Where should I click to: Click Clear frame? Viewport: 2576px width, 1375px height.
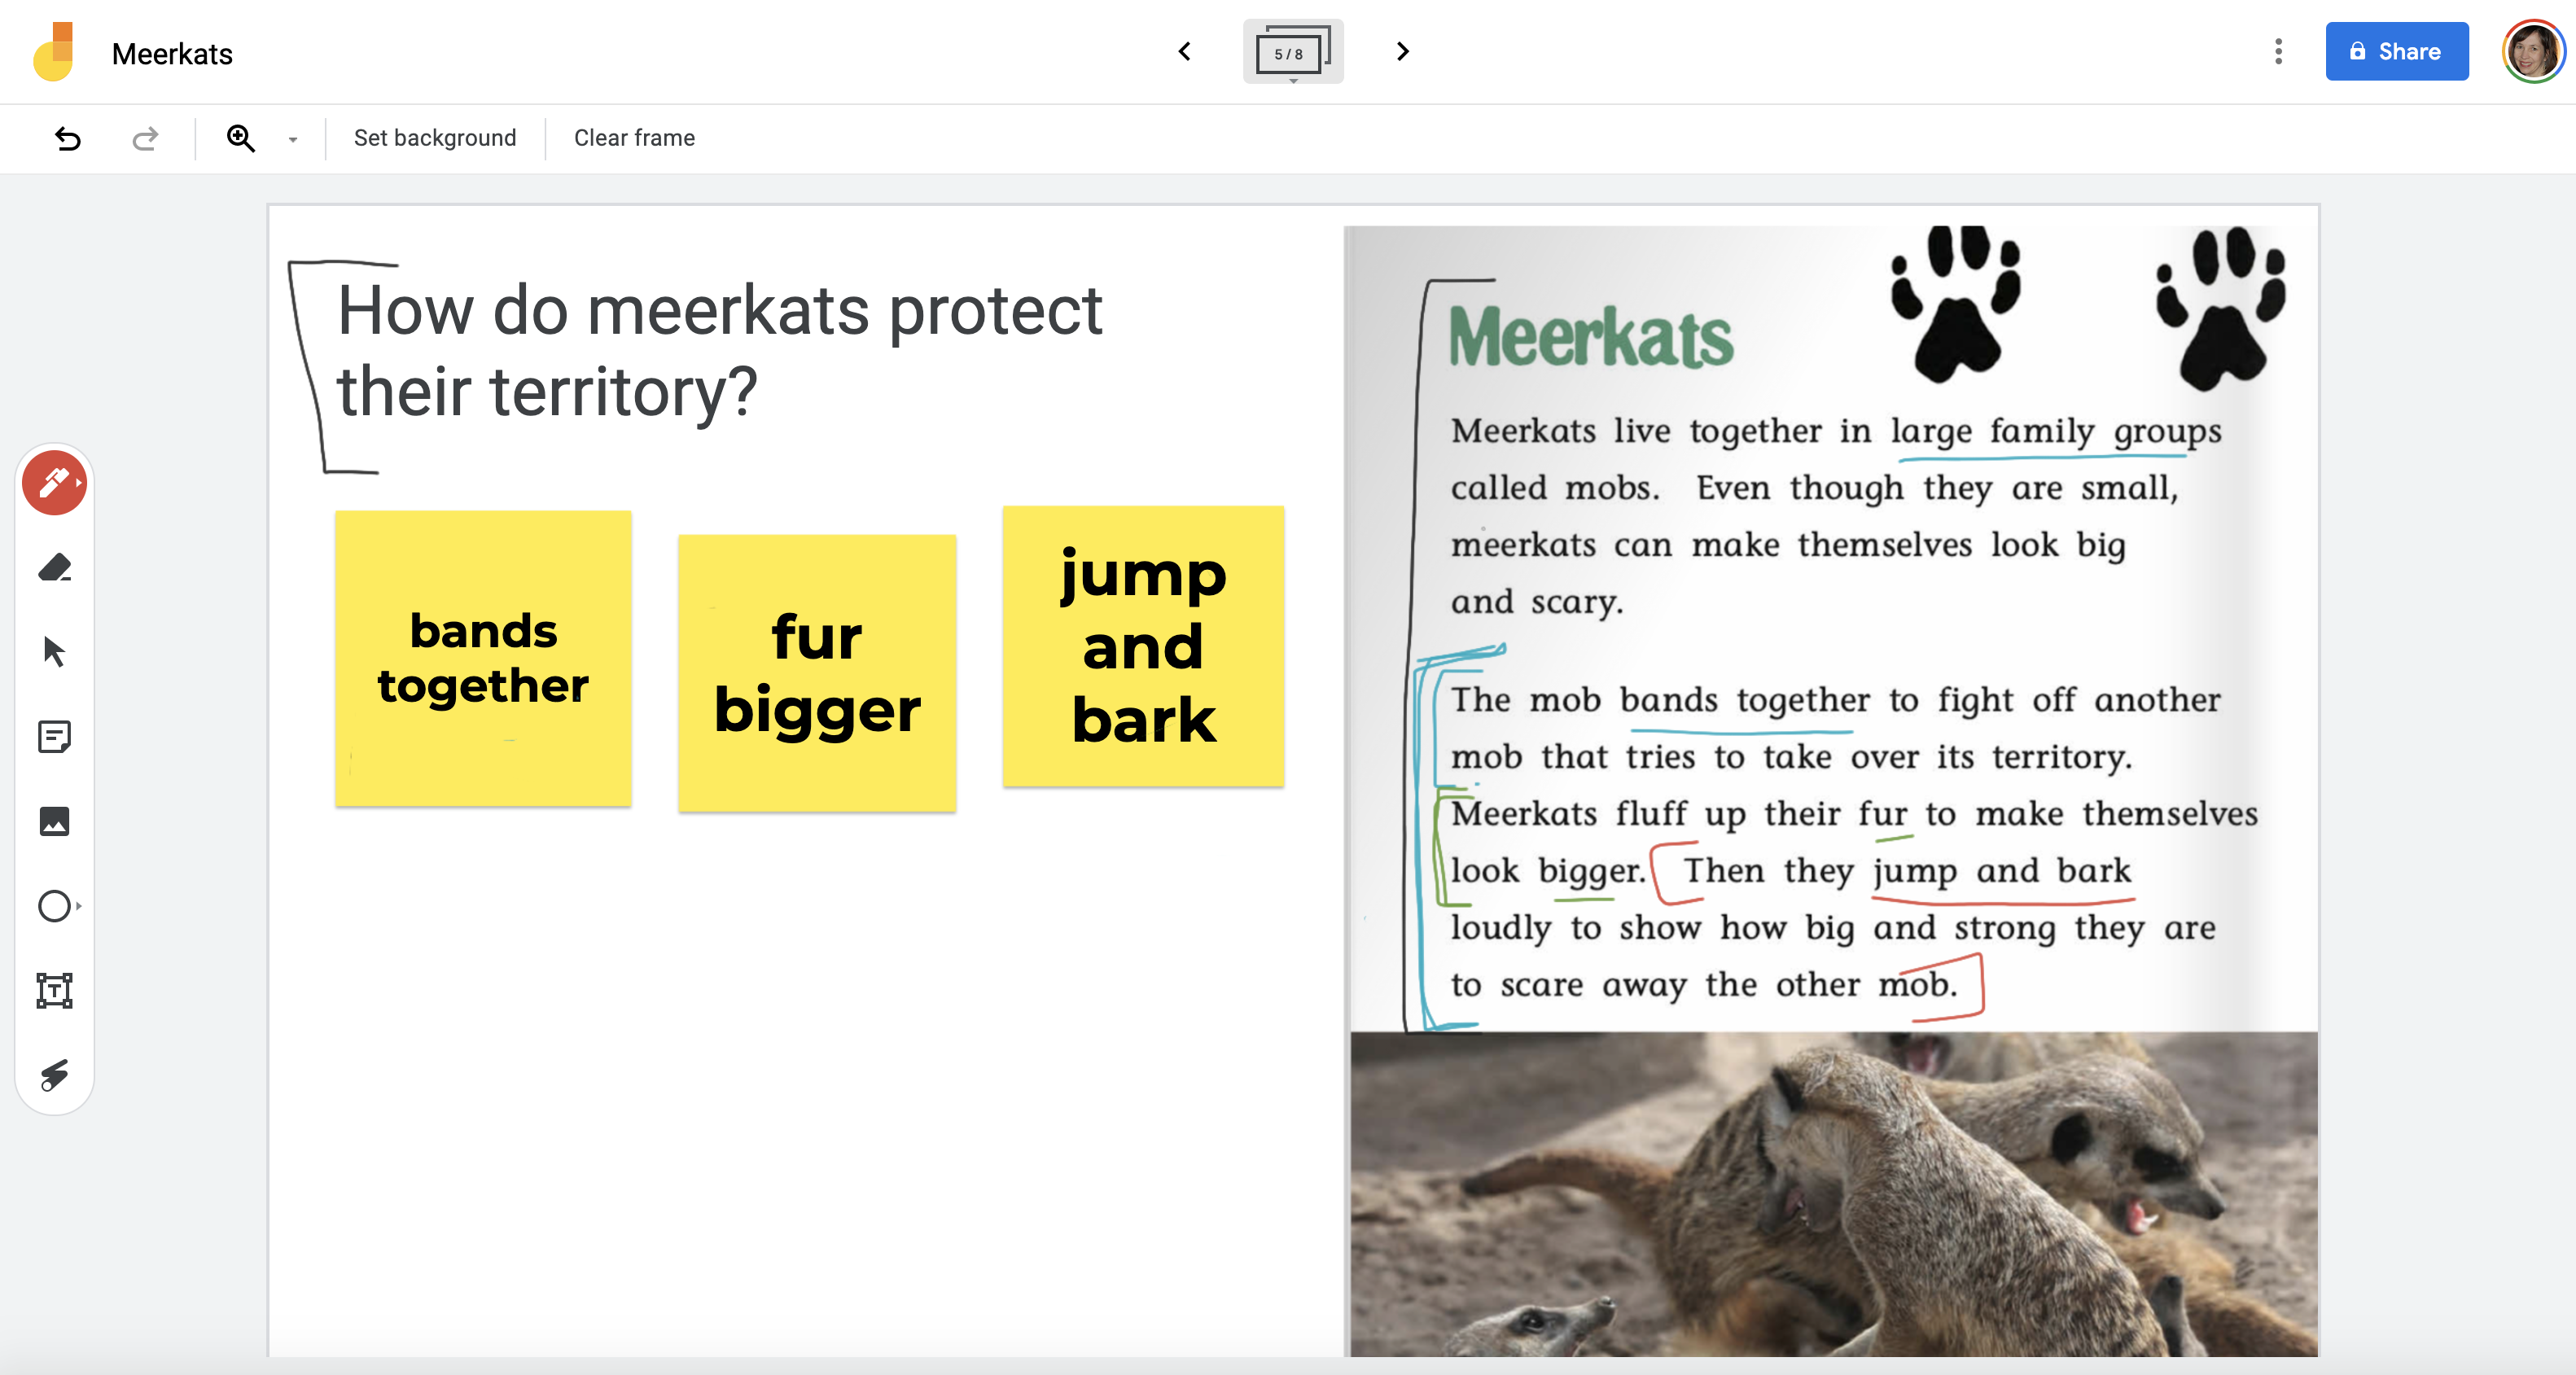coord(634,138)
